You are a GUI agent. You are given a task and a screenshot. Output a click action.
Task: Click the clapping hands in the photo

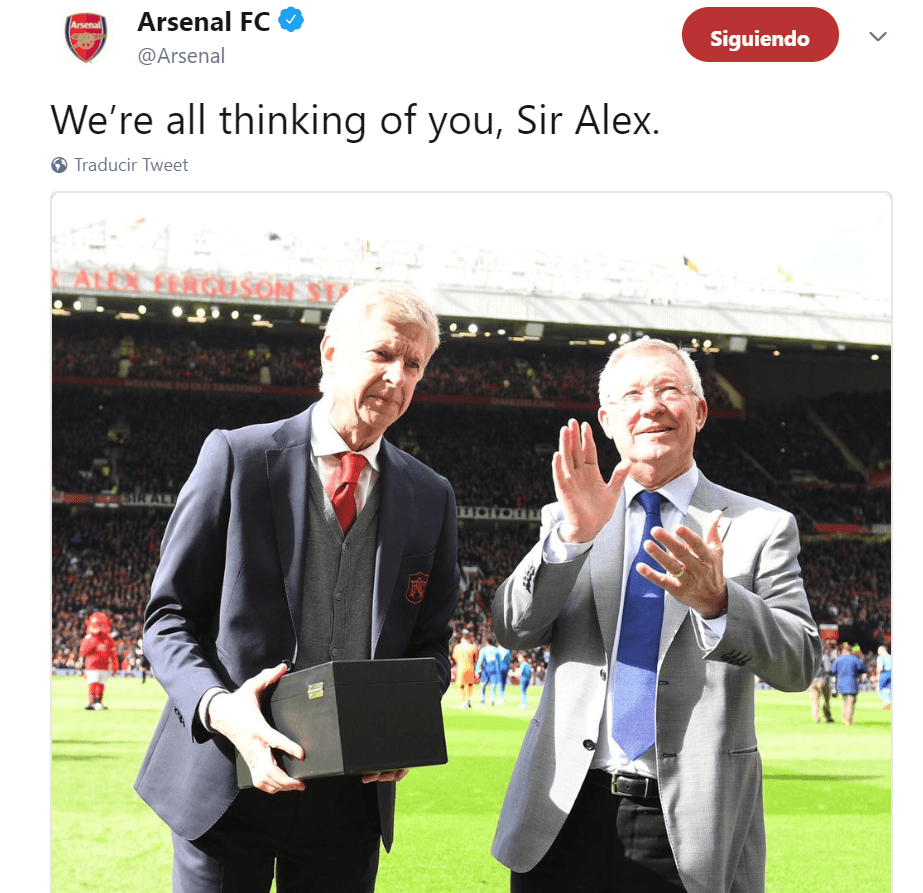(638, 518)
